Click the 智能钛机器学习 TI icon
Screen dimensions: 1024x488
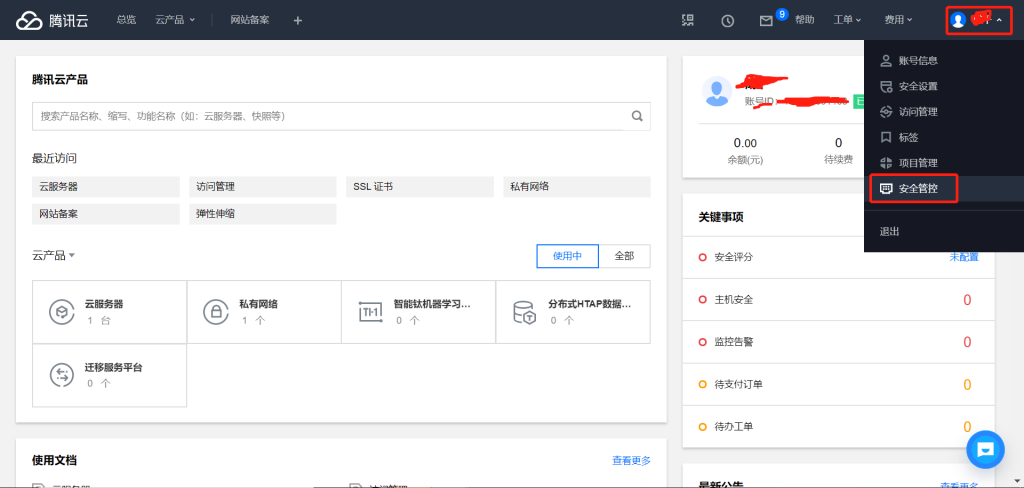(370, 312)
